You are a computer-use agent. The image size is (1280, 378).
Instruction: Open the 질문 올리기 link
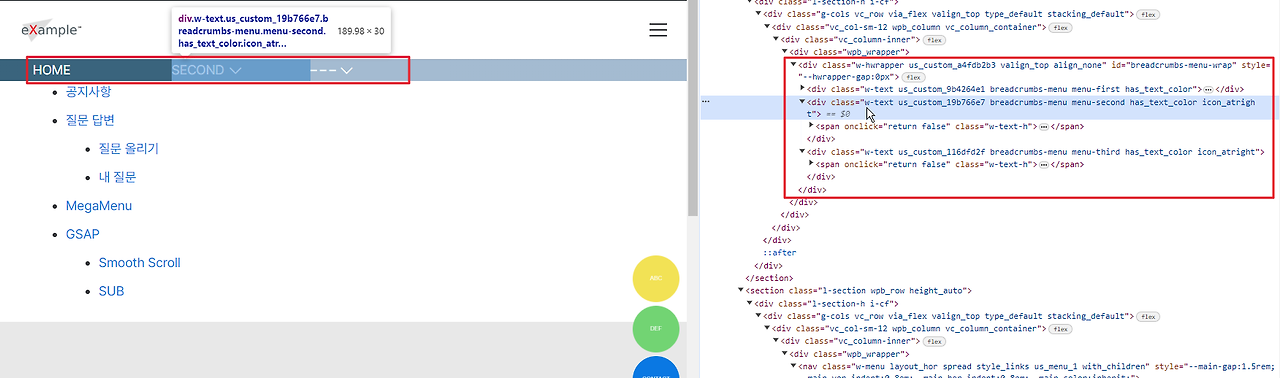click(128, 149)
